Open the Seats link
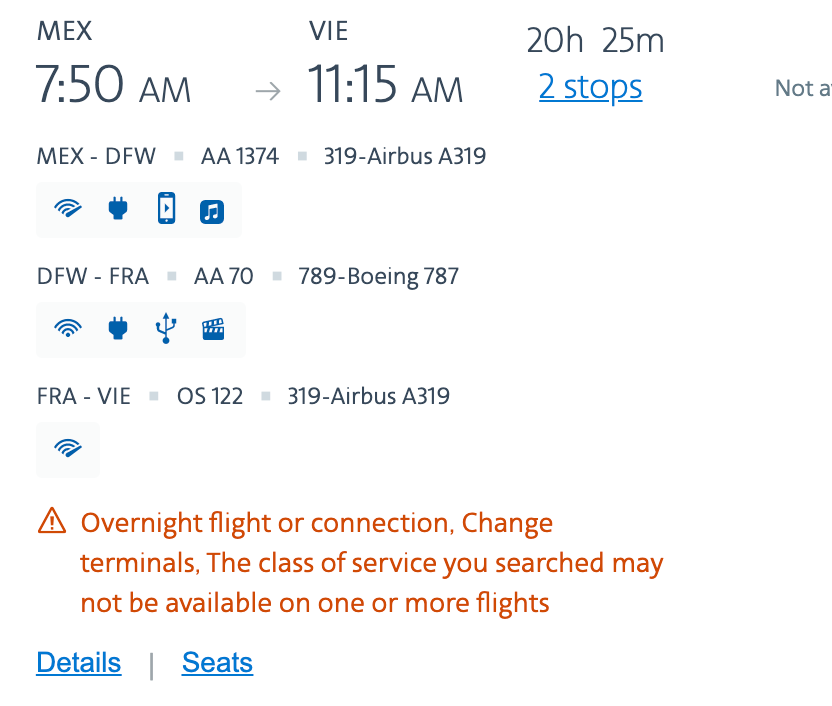The height and width of the screenshot is (706, 832). (218, 663)
